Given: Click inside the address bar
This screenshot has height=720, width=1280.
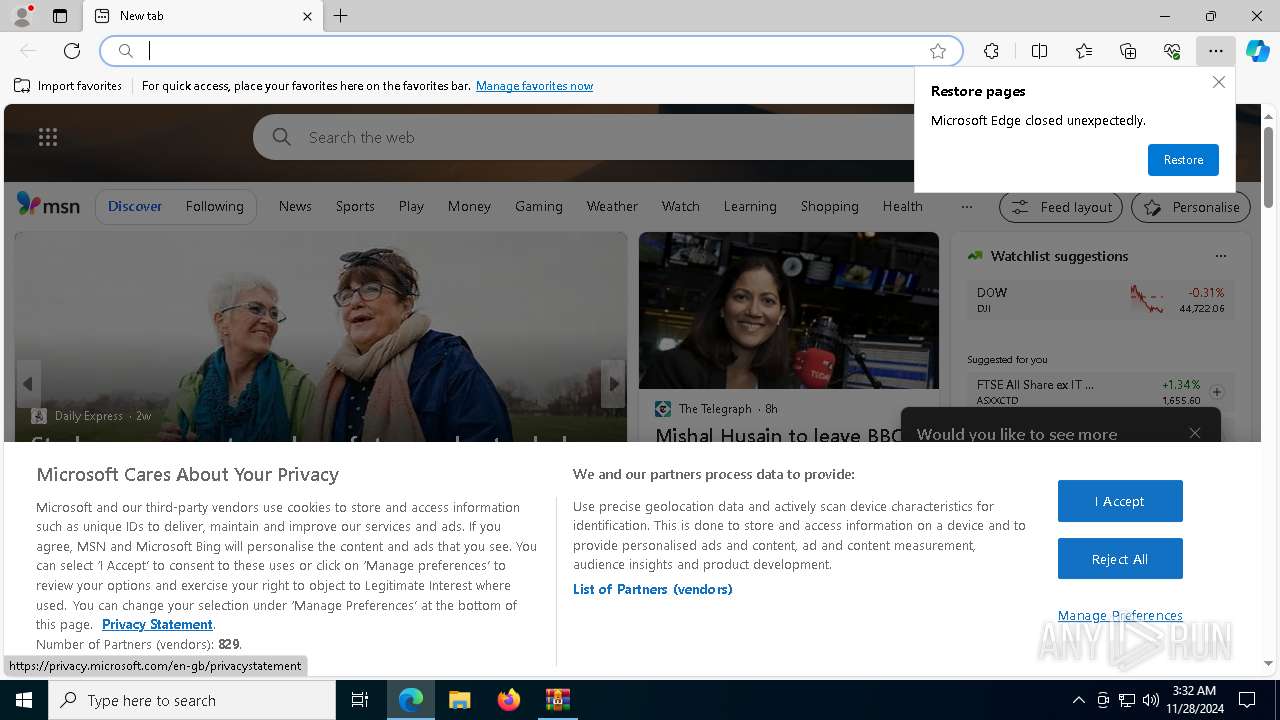Looking at the screenshot, I should click(530, 51).
